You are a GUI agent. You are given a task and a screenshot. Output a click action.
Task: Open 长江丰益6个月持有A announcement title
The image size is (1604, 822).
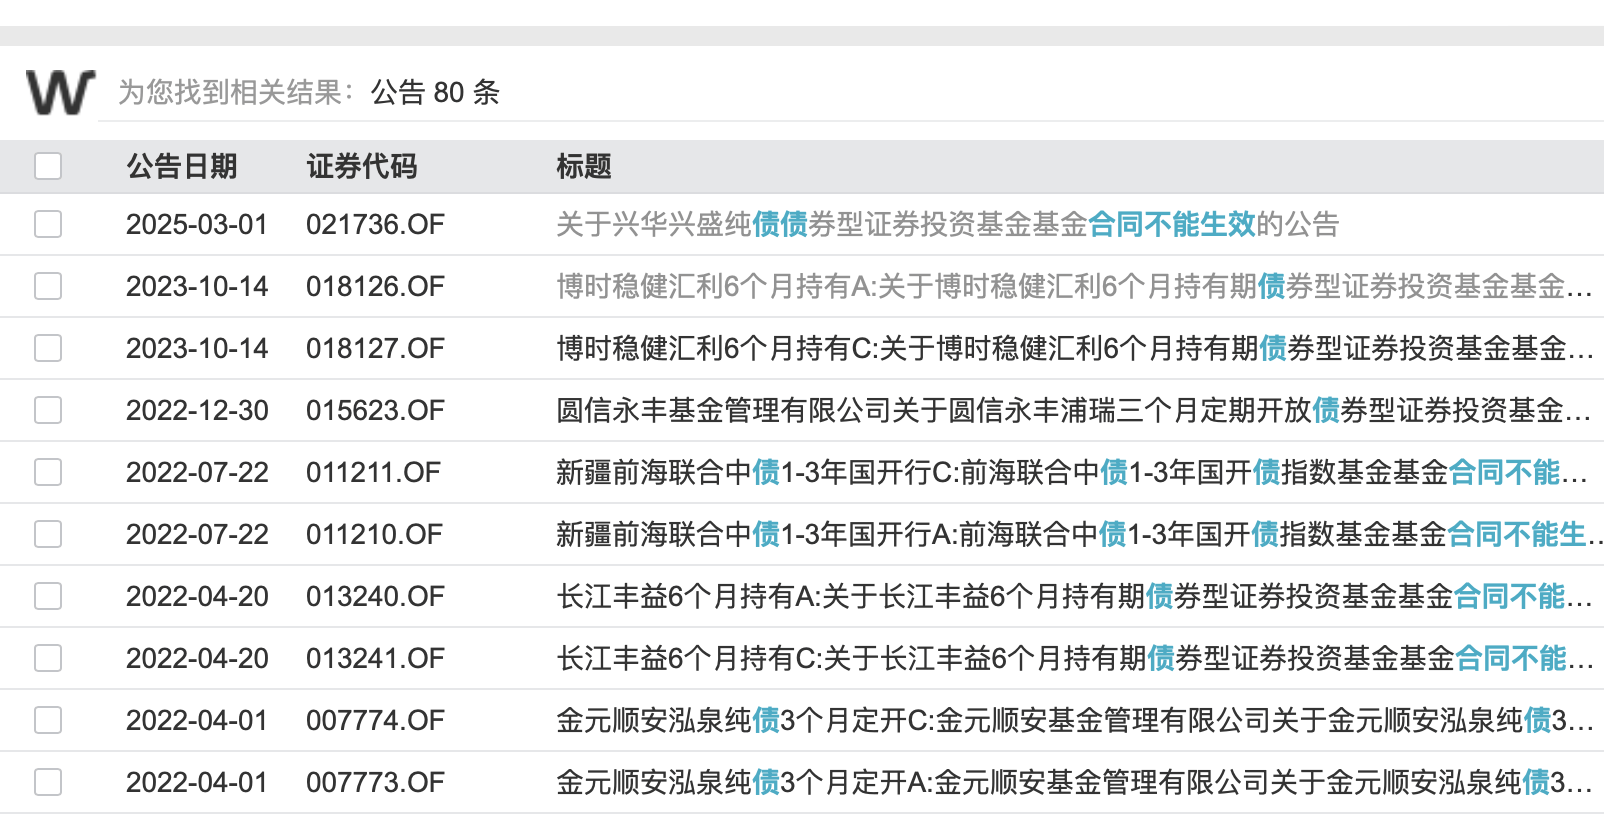[1074, 596]
